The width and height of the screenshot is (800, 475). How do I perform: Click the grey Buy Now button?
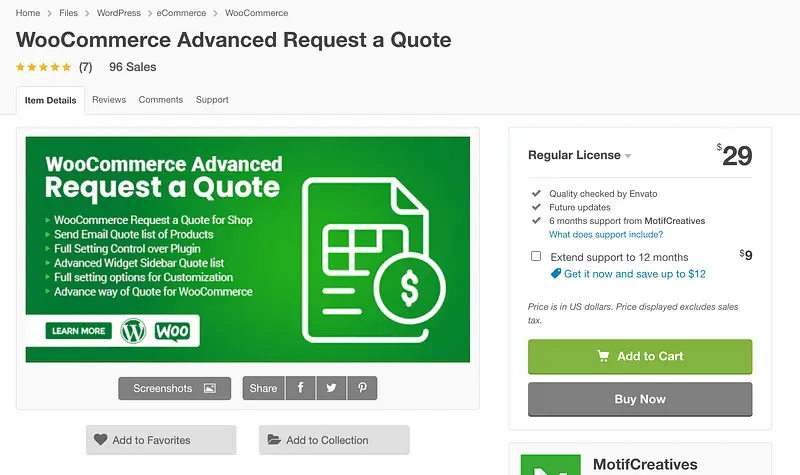(640, 399)
